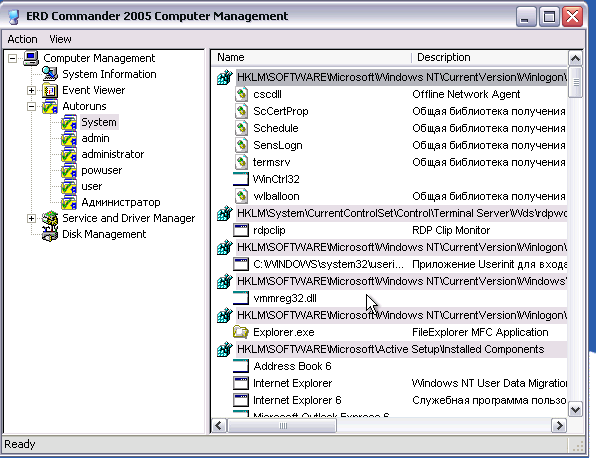Select the cscdll row name
Screen dimensions: 596x458
click(x=267, y=94)
